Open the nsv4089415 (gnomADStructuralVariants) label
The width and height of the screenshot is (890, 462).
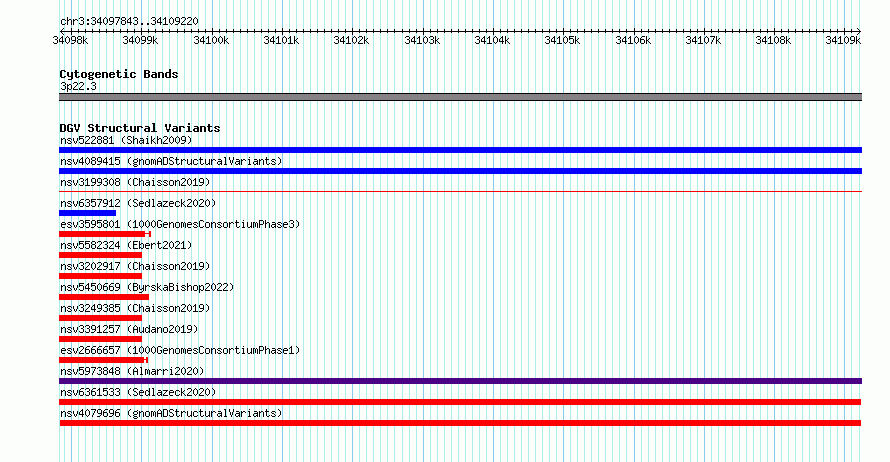point(171,161)
